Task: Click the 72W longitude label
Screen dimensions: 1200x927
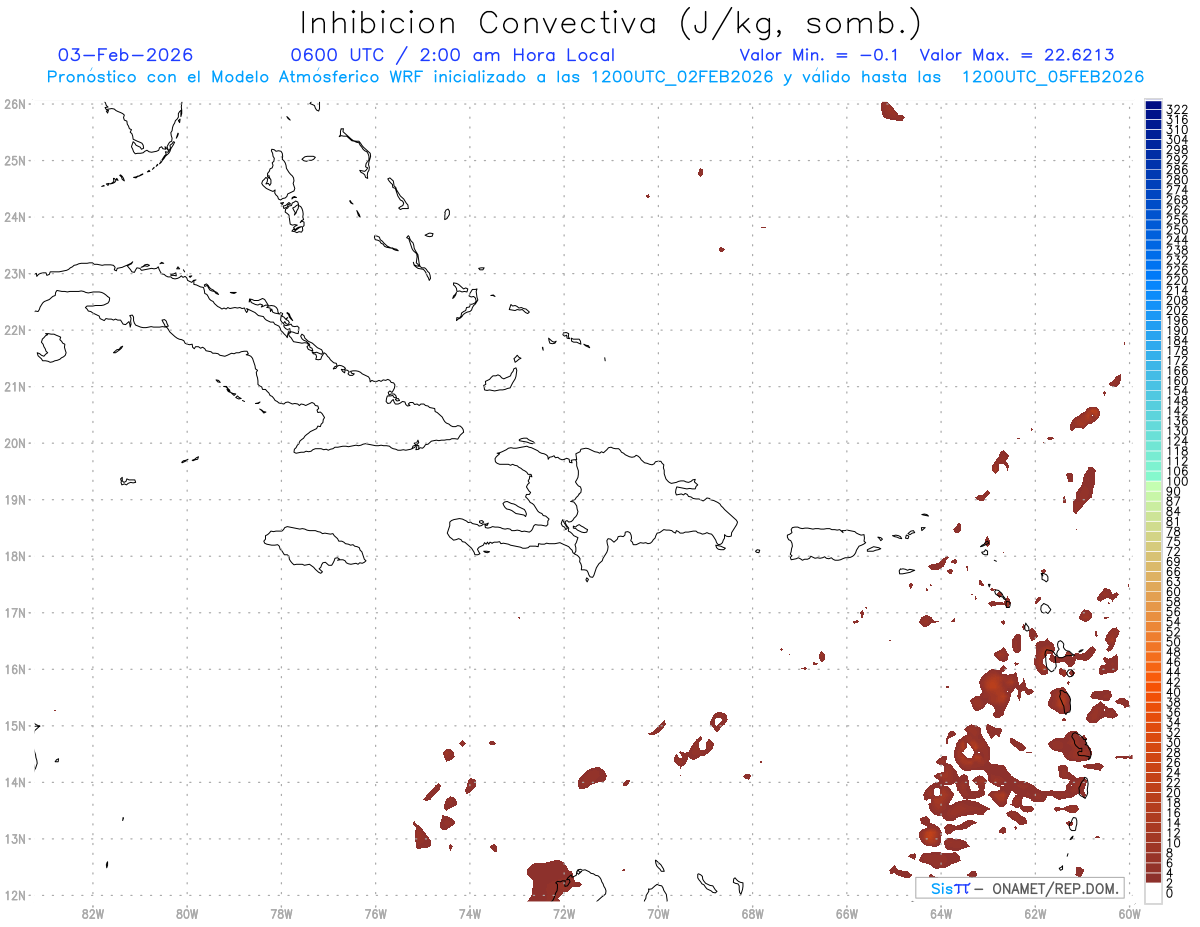Action: pyautogui.click(x=564, y=912)
